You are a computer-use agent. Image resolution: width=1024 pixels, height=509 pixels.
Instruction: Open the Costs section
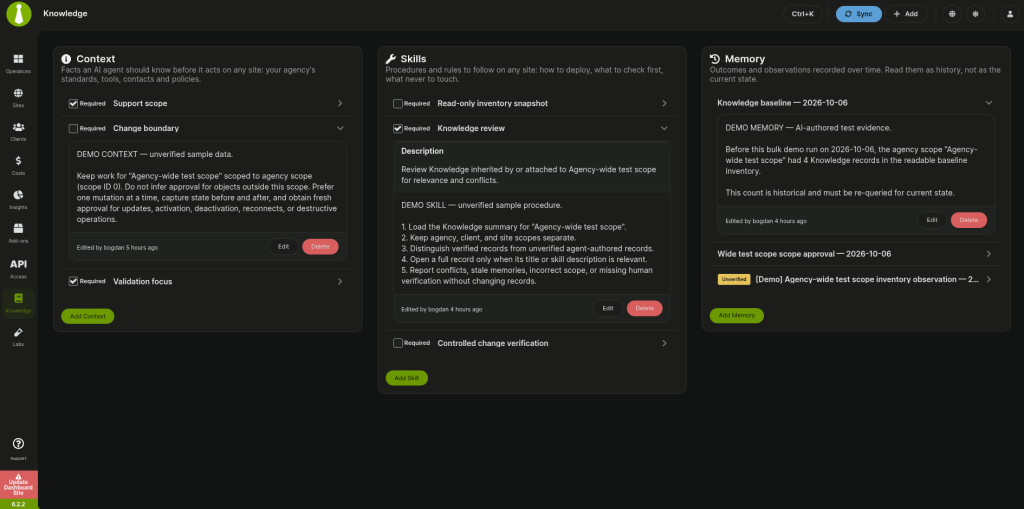tap(18, 165)
